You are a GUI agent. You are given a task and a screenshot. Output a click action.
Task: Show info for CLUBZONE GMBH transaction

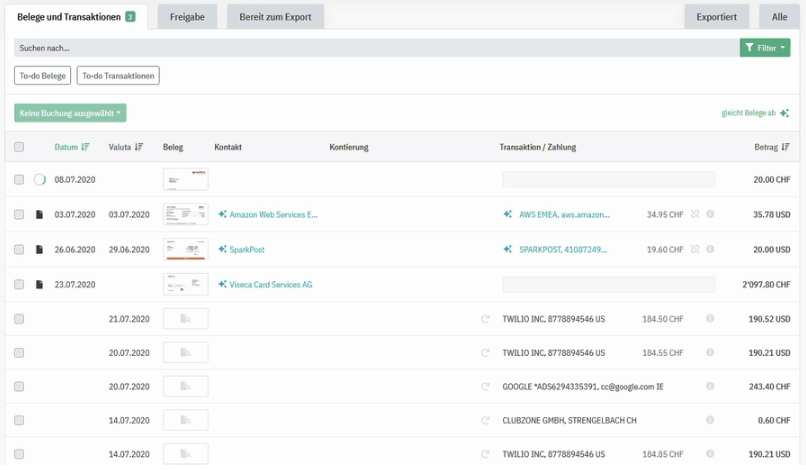click(710, 420)
